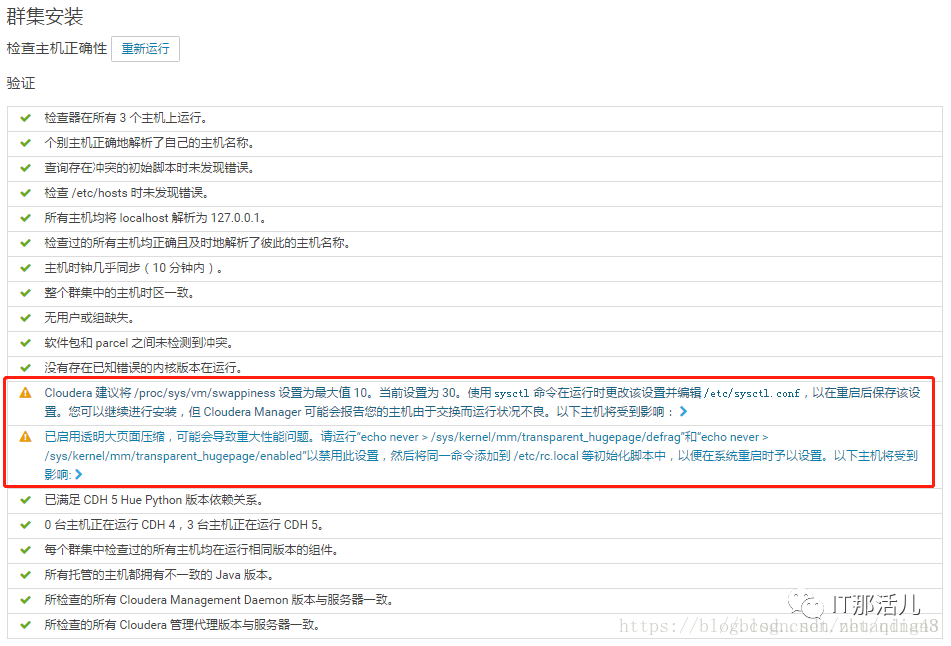Click the 检查主机正确性 label
This screenshot has height=646, width=951.
point(56,49)
